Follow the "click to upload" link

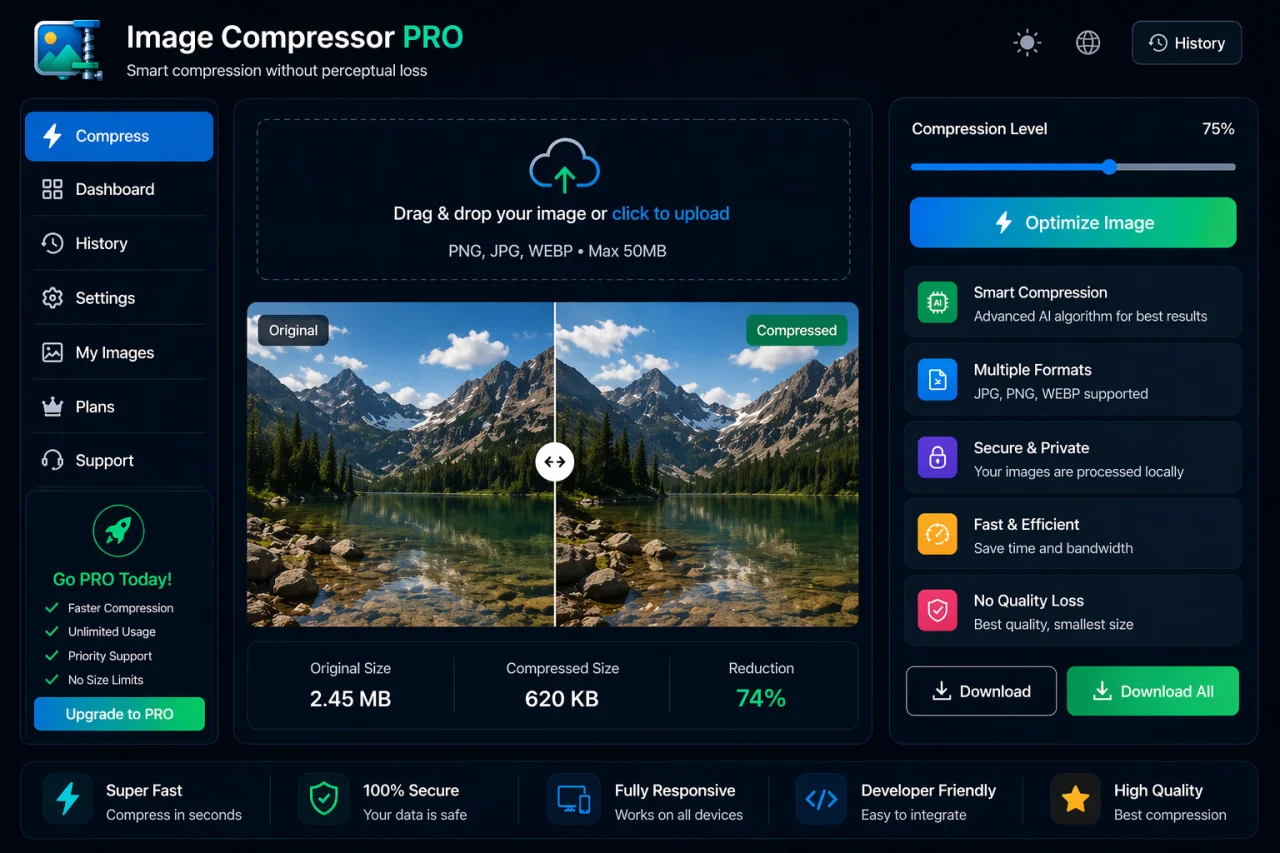pos(671,213)
